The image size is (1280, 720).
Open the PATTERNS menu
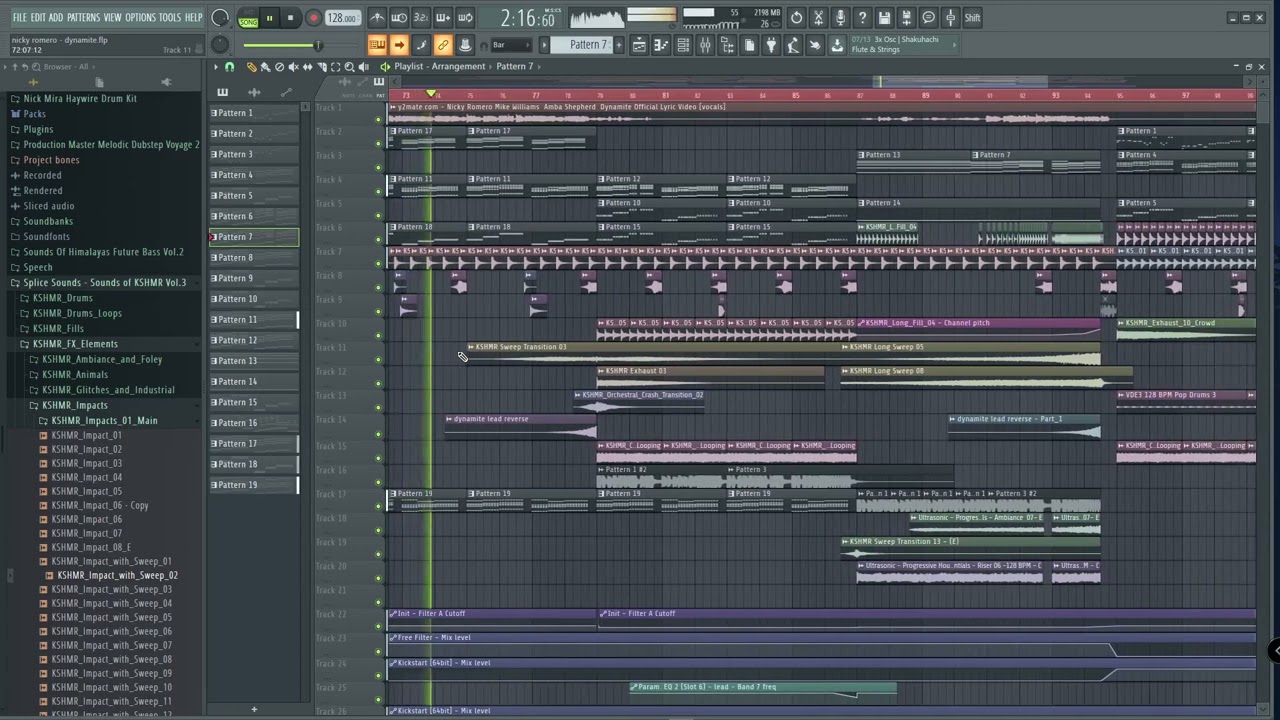[x=83, y=17]
